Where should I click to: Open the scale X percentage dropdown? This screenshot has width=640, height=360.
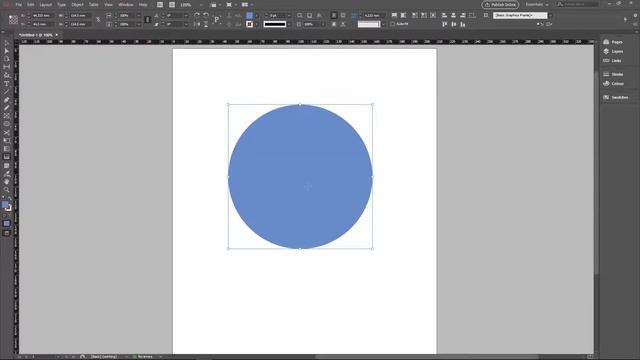click(139, 16)
